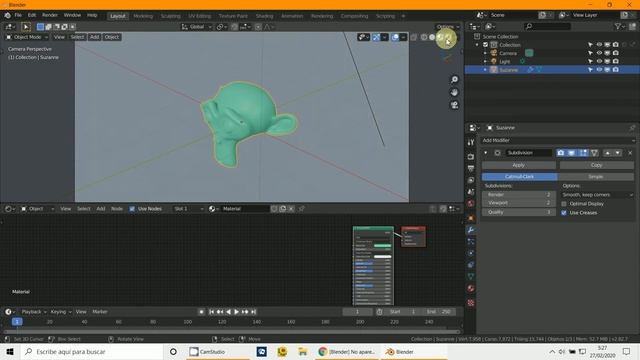The width and height of the screenshot is (640, 360).
Task: Select the Catmull-Clark subdivision type
Action: pos(520,177)
